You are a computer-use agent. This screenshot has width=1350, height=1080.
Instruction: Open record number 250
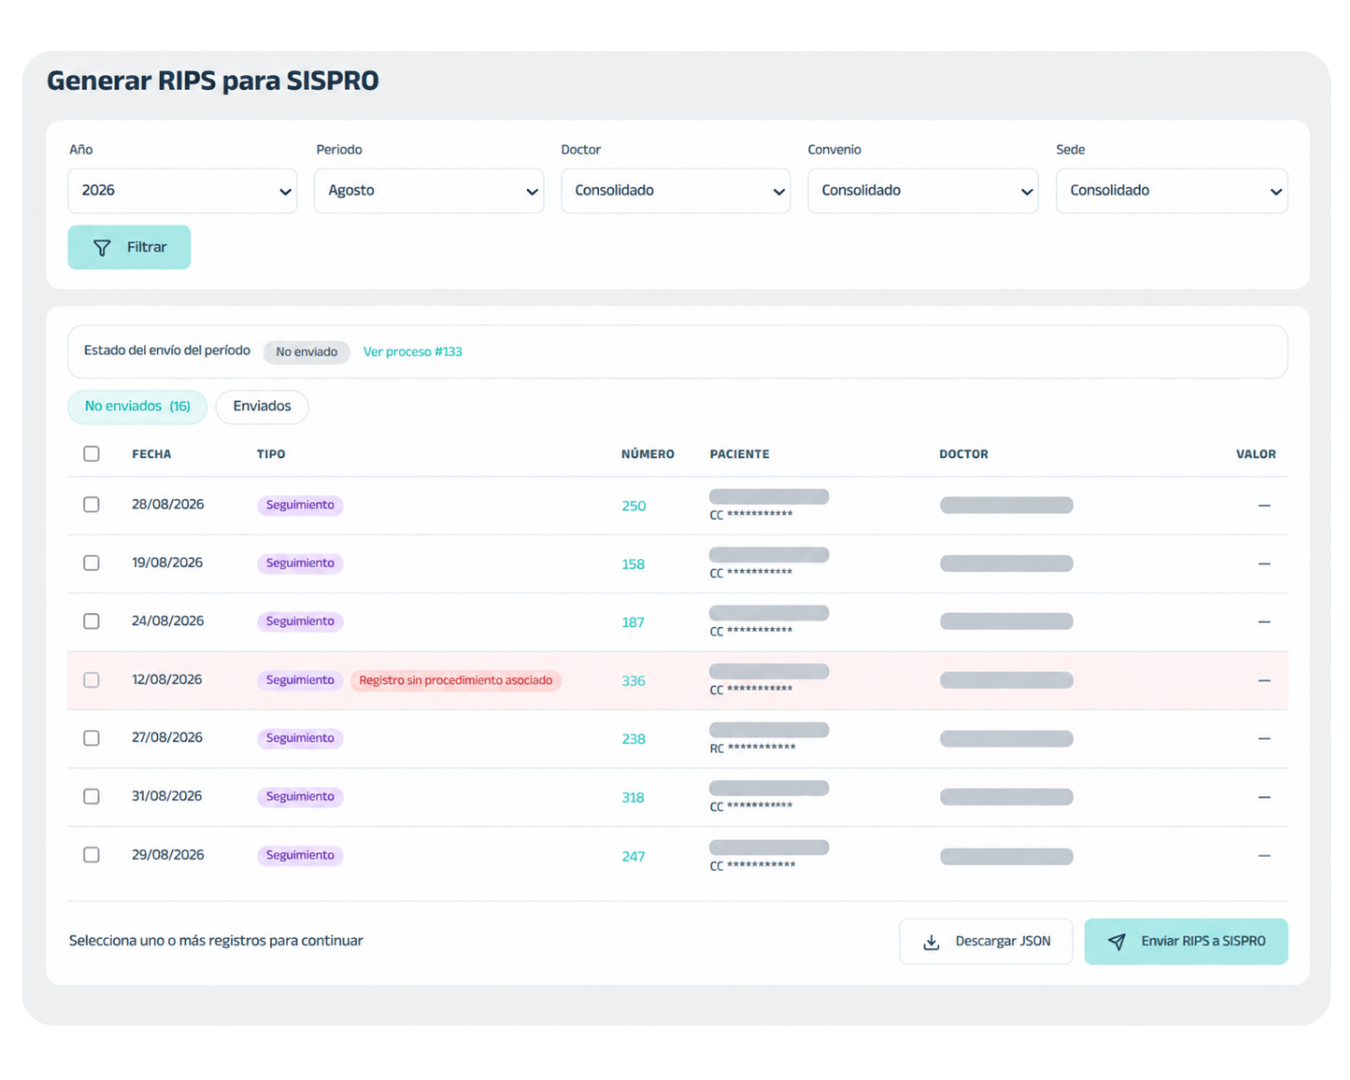pyautogui.click(x=634, y=506)
